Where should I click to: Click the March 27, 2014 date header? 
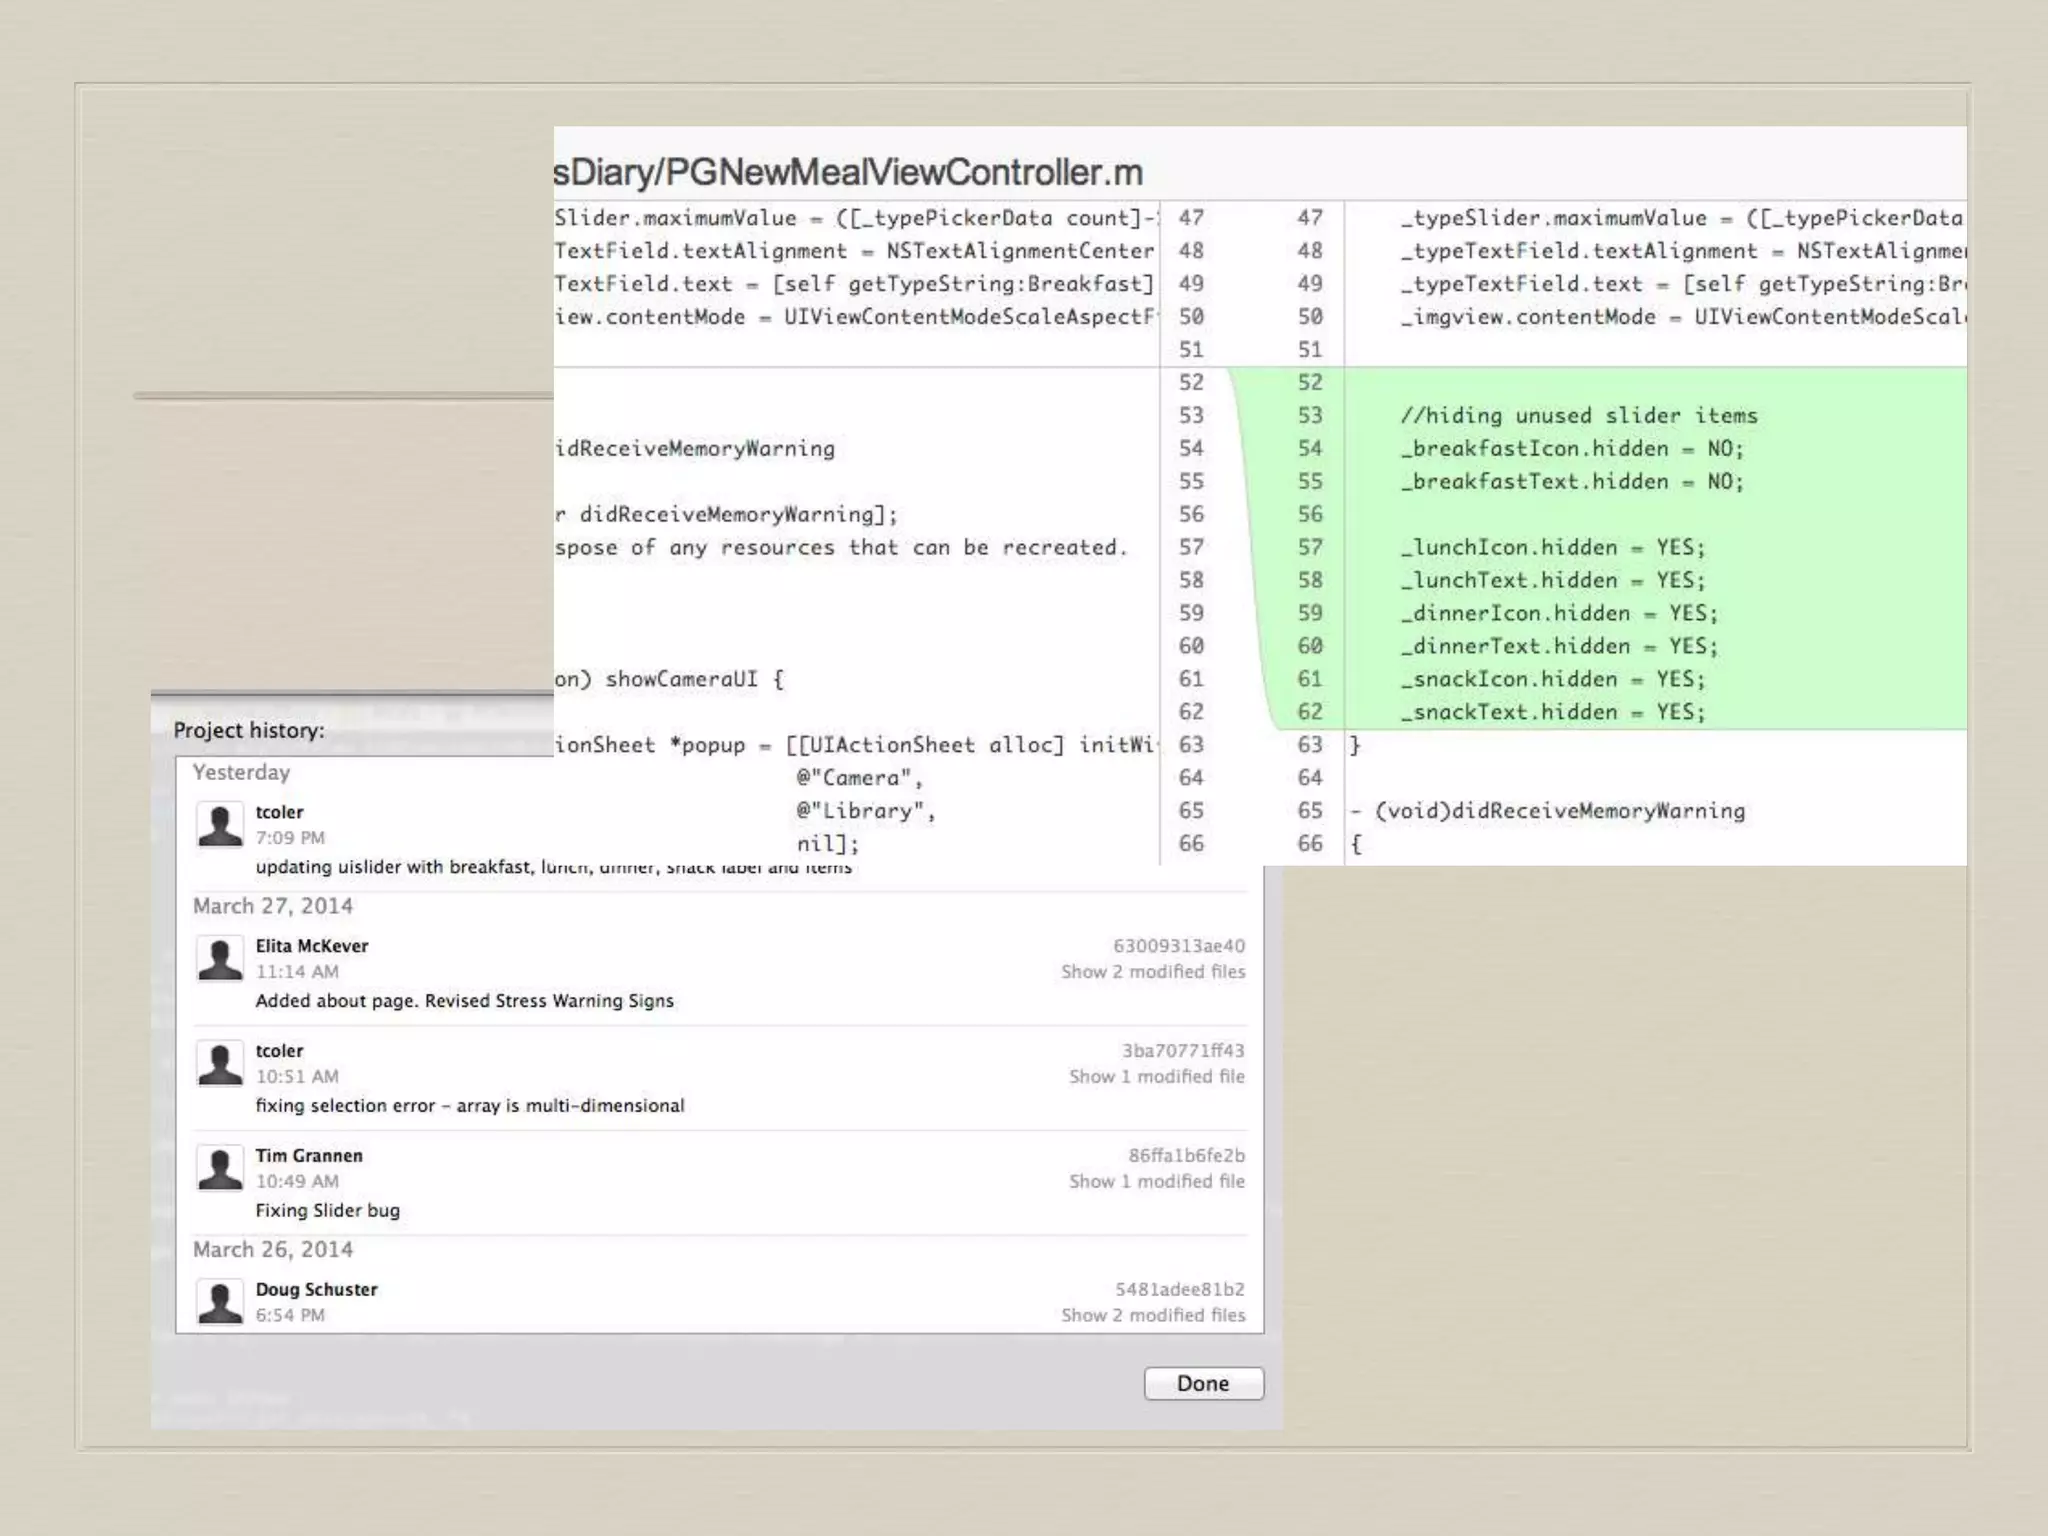tap(272, 906)
